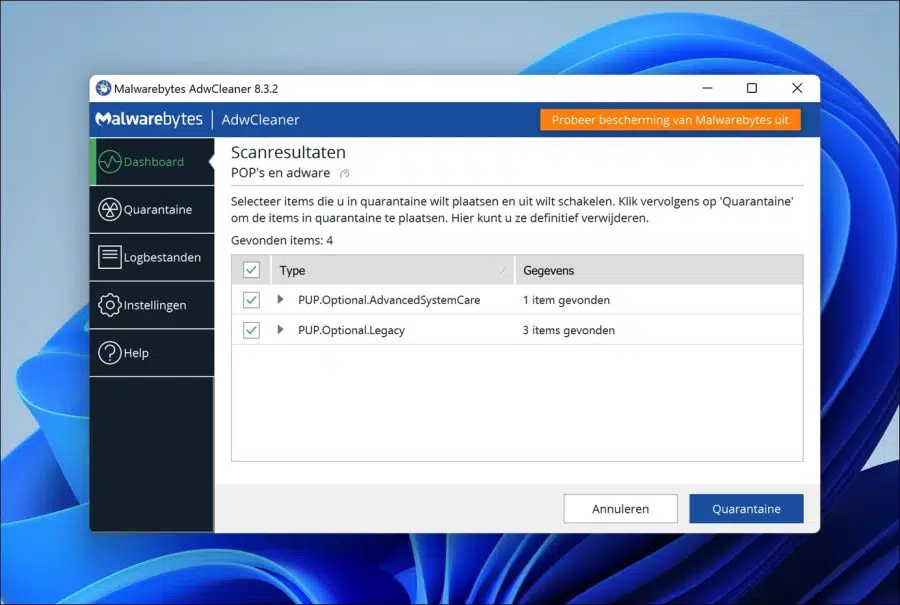Click the AdwCleaner title bar app icon
The width and height of the screenshot is (900, 605).
[103, 88]
